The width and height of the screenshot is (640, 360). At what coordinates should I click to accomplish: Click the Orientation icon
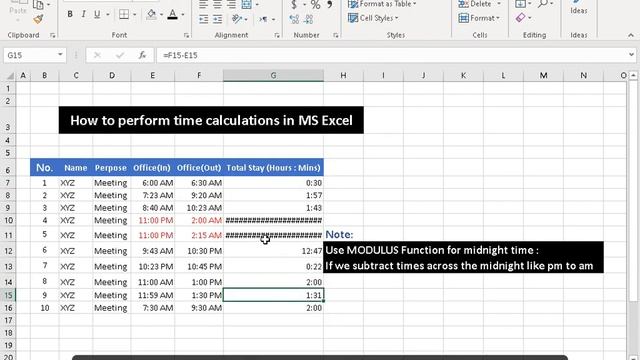(x=236, y=19)
